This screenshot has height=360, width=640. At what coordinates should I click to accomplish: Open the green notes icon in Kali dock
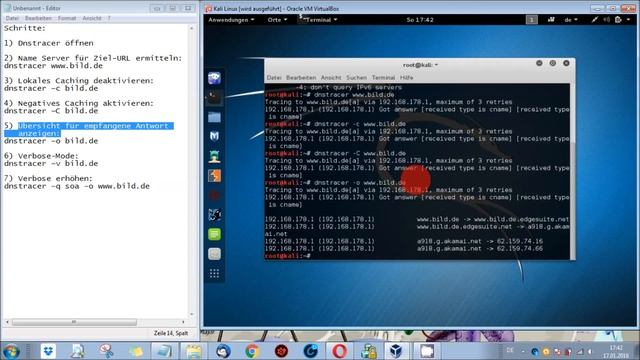(x=214, y=234)
